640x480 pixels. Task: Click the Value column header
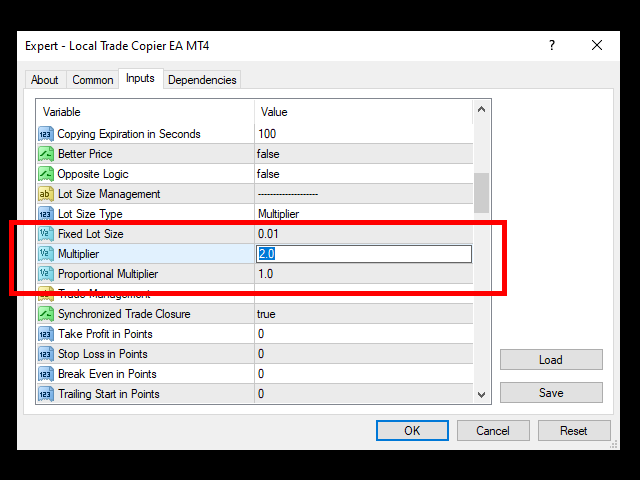364,112
